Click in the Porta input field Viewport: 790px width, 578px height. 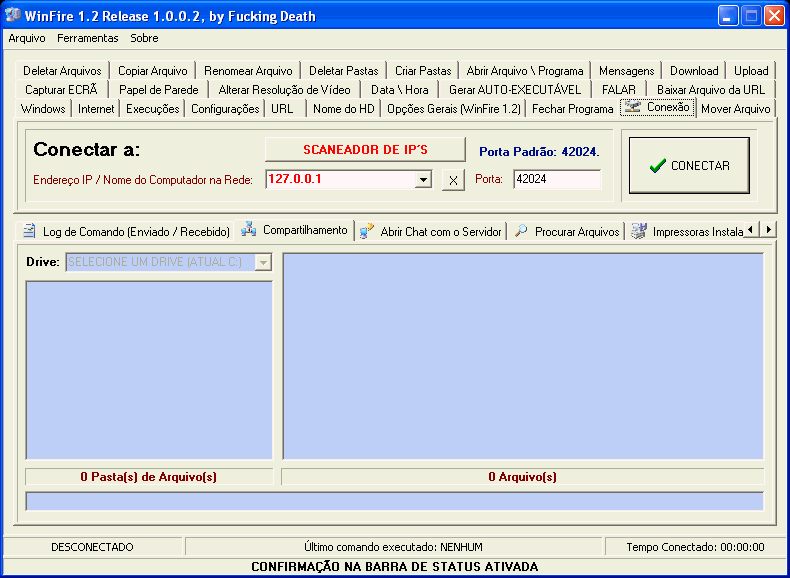[x=556, y=180]
